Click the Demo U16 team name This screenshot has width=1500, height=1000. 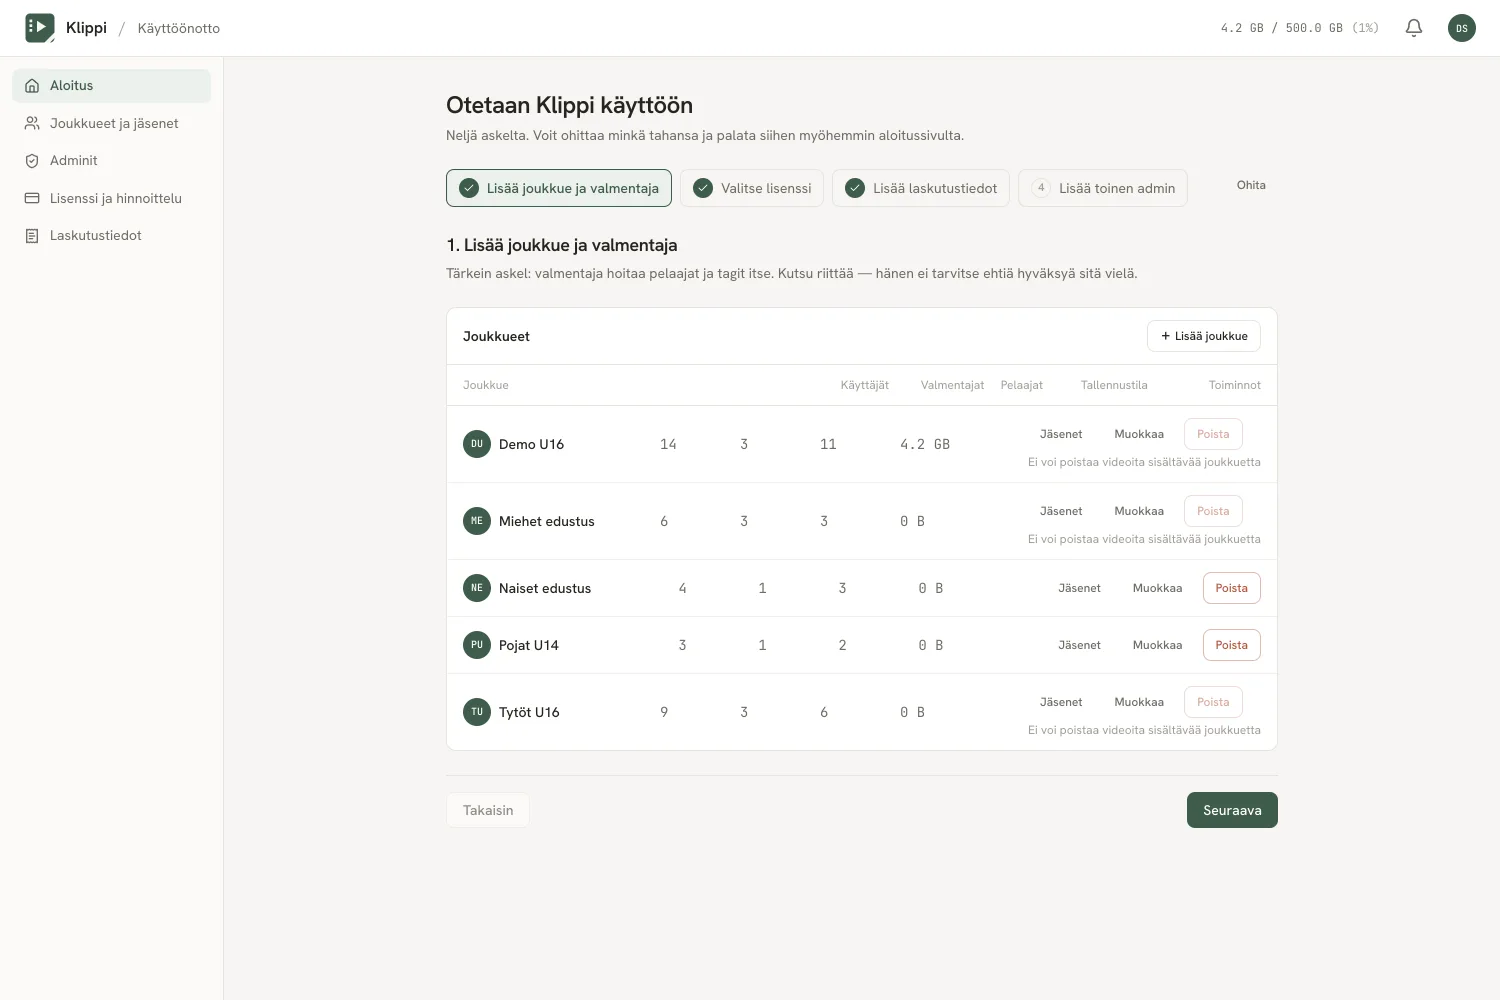point(531,444)
